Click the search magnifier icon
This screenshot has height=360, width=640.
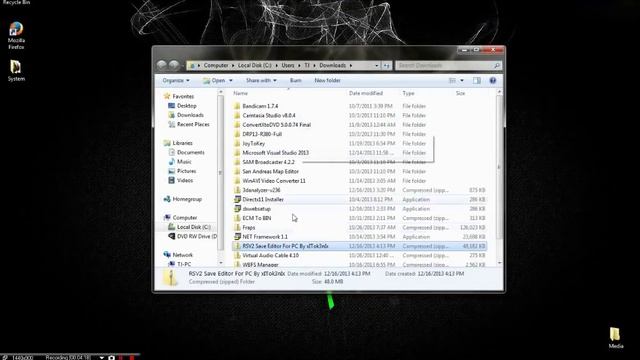pyautogui.click(x=496, y=65)
